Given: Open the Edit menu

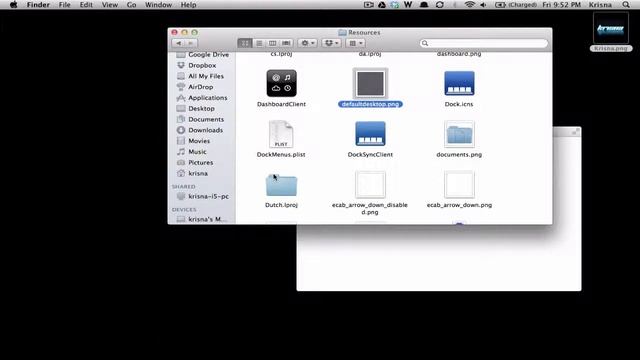Looking at the screenshot, I should (86, 5).
